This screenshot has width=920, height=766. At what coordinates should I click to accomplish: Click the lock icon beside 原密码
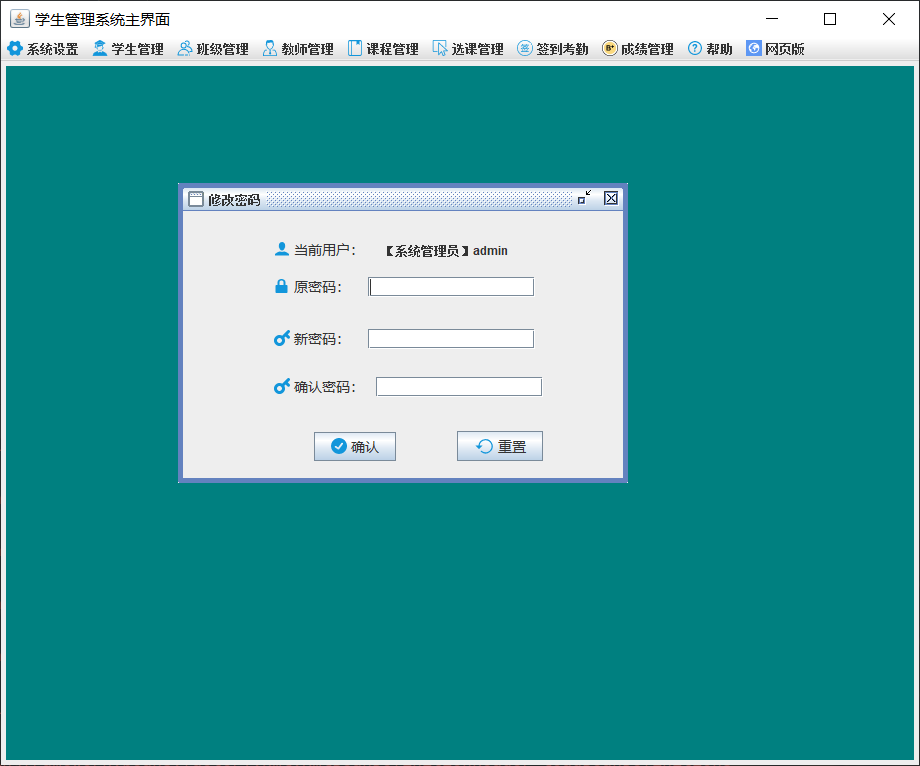[281, 286]
